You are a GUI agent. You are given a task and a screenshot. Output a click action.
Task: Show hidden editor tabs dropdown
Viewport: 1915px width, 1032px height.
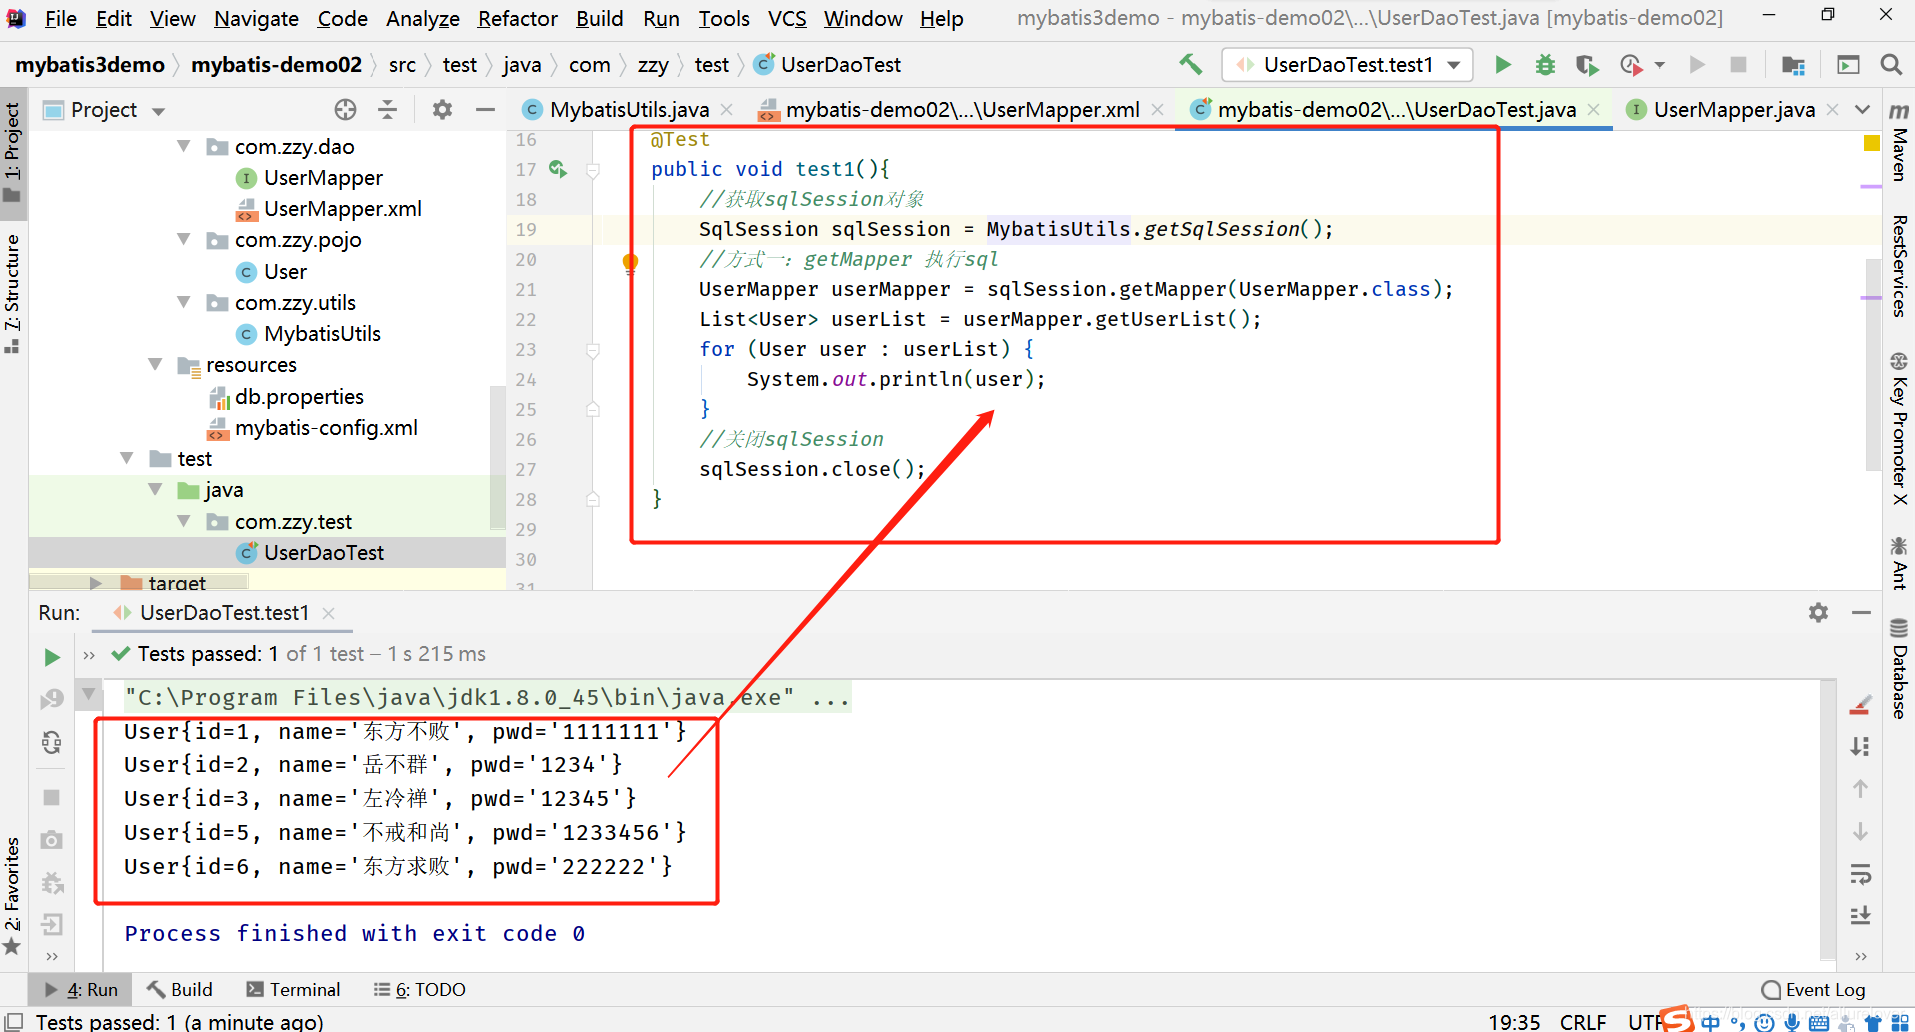click(x=1862, y=110)
